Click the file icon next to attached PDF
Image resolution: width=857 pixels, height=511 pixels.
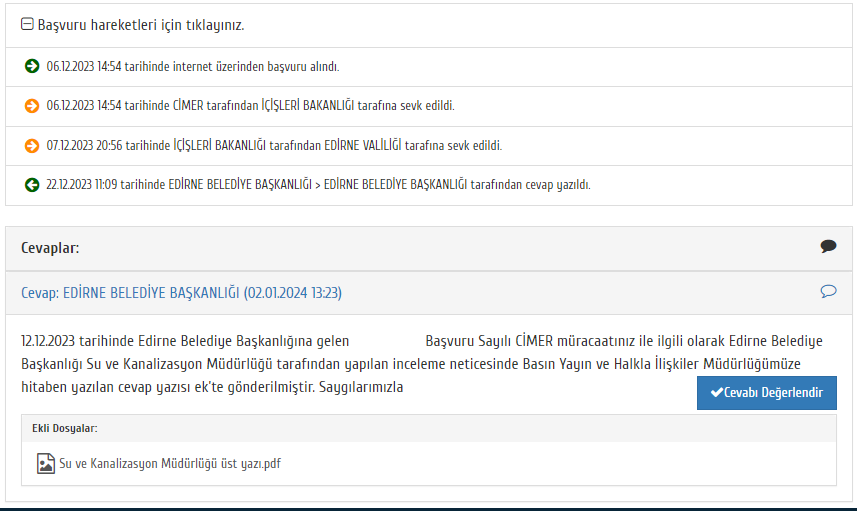(x=45, y=464)
